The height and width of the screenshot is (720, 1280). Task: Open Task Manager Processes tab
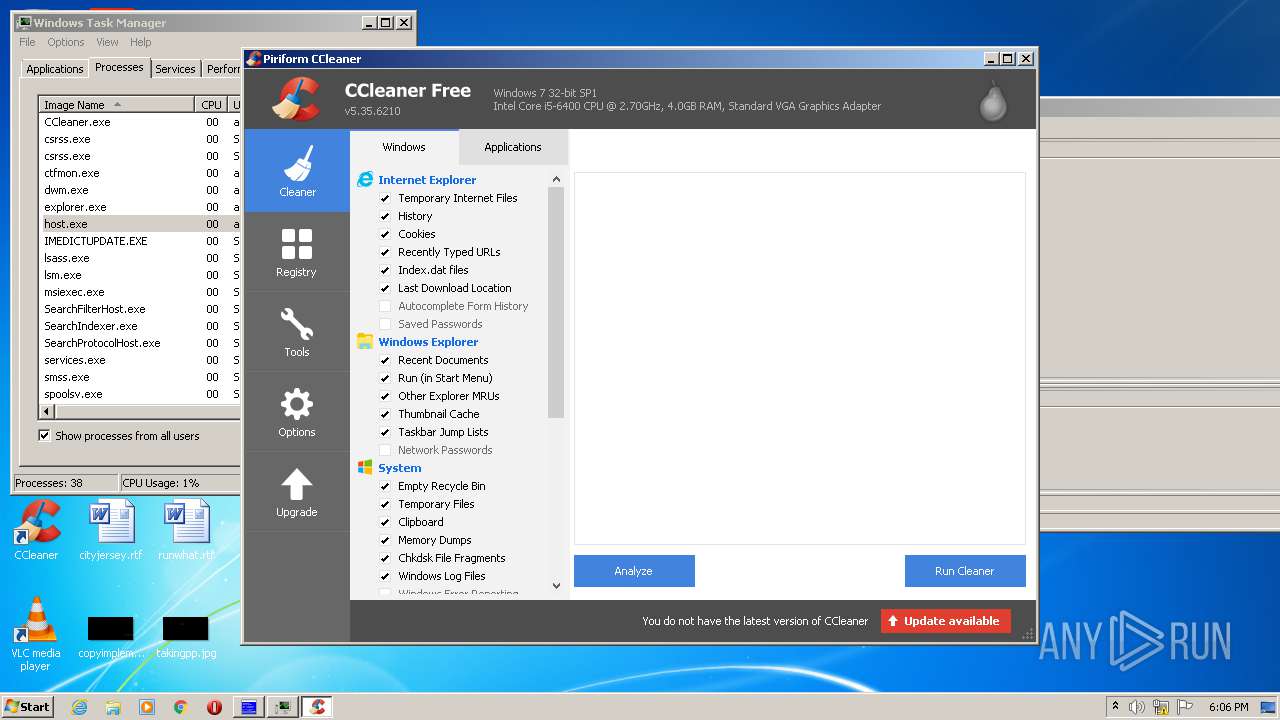pos(119,68)
